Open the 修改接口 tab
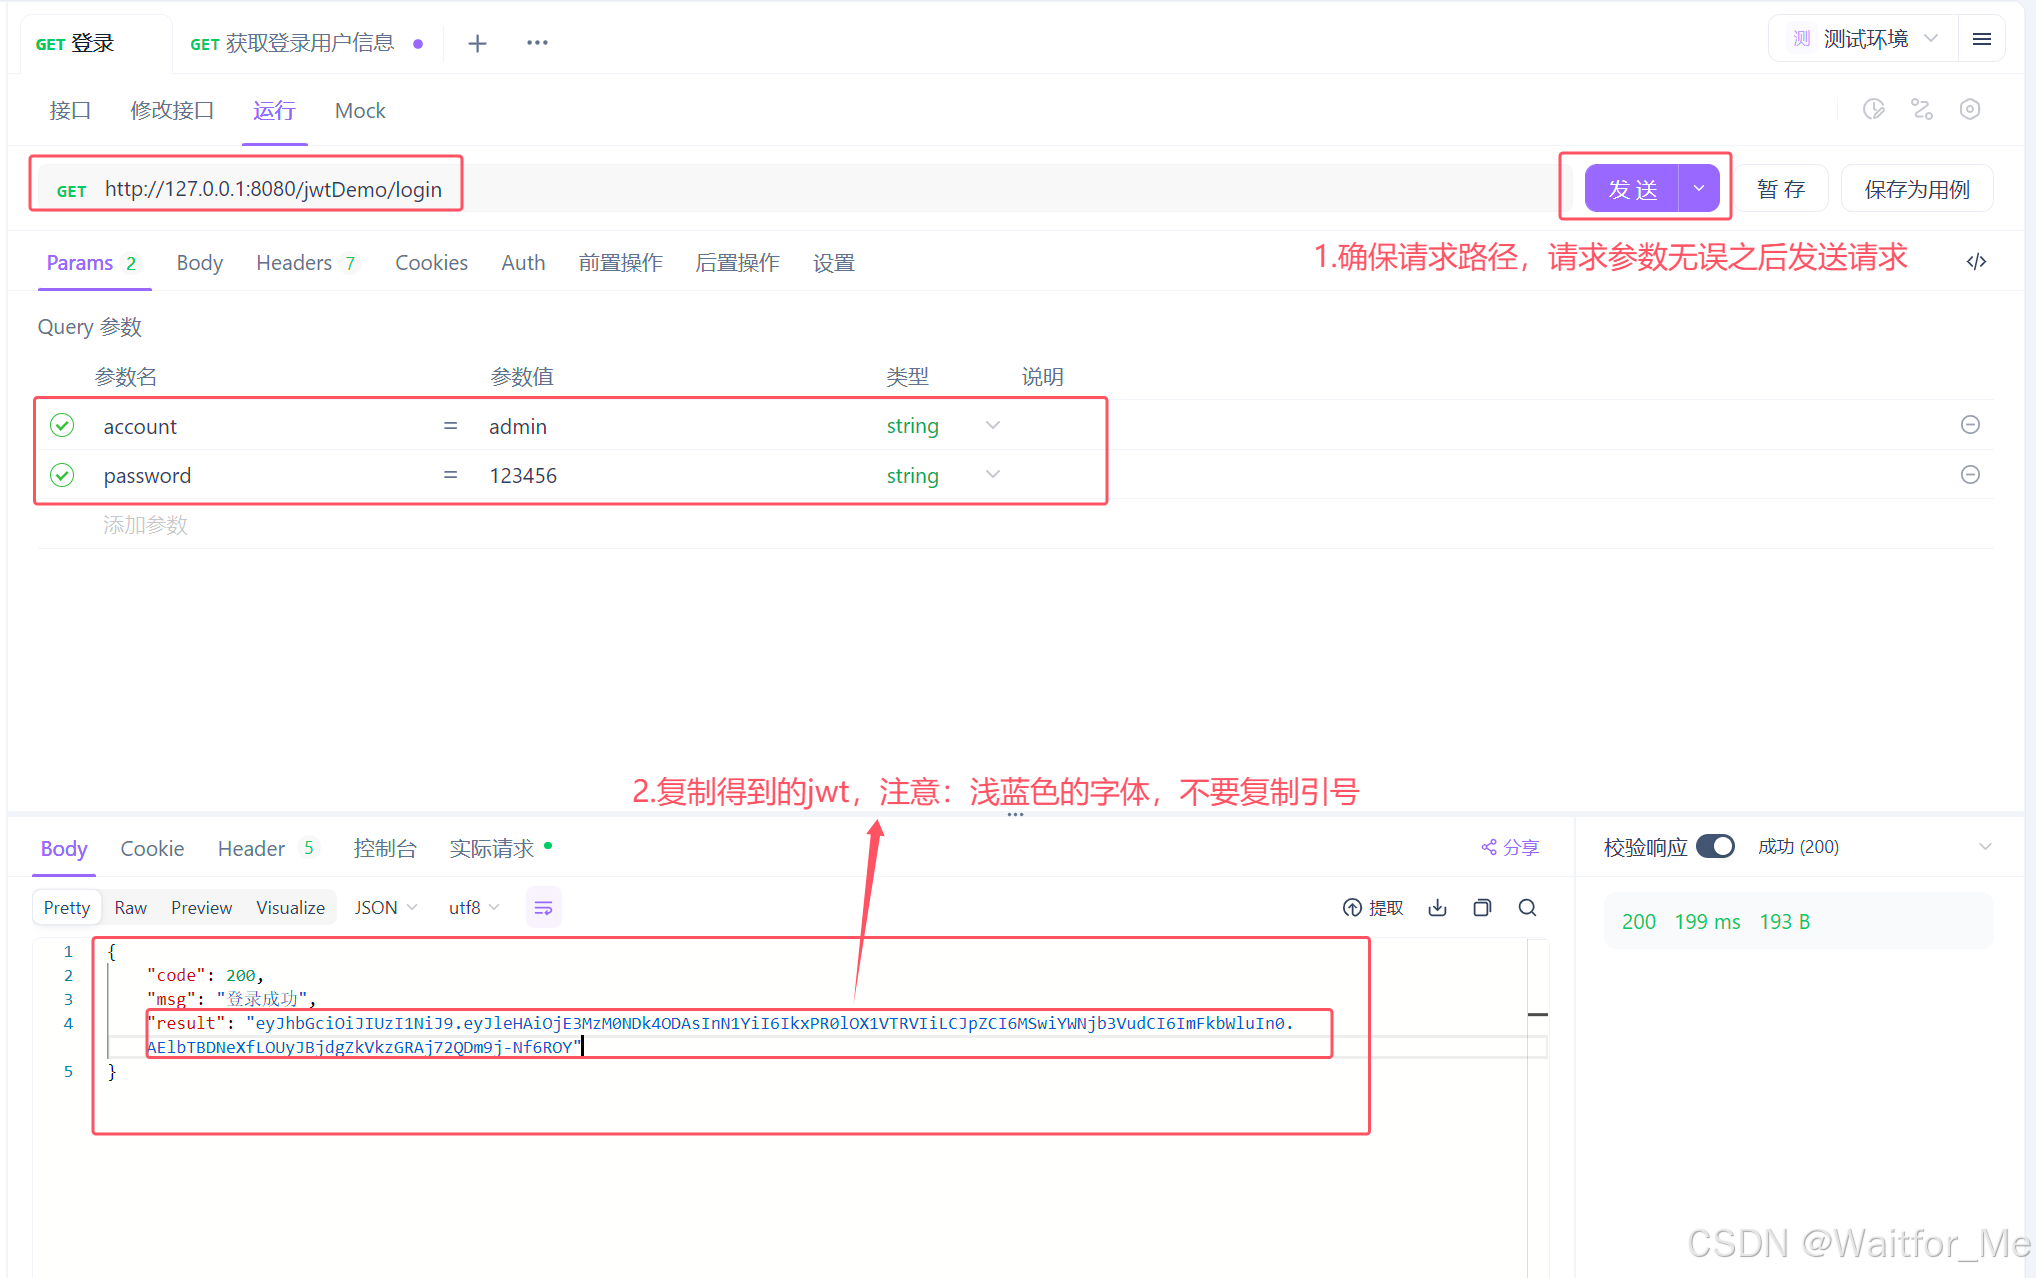This screenshot has height=1278, width=2036. [x=172, y=111]
